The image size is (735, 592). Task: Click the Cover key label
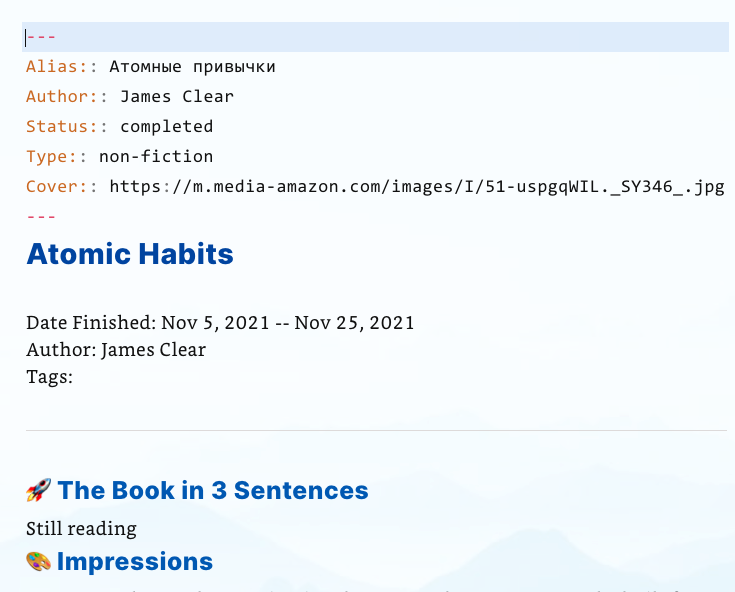[62, 187]
